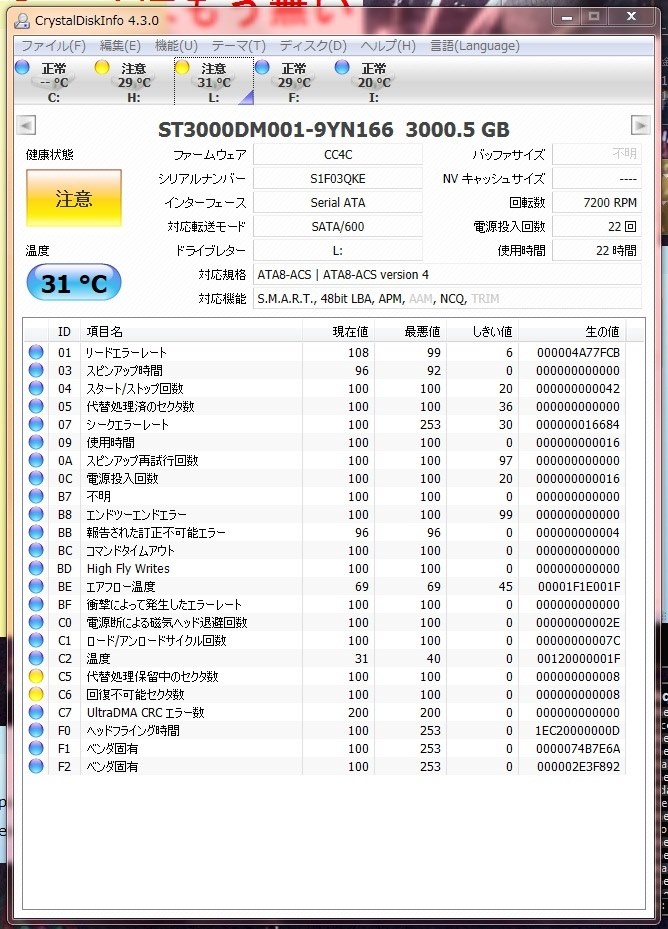Select the シークエラーレート row

pos(325,424)
